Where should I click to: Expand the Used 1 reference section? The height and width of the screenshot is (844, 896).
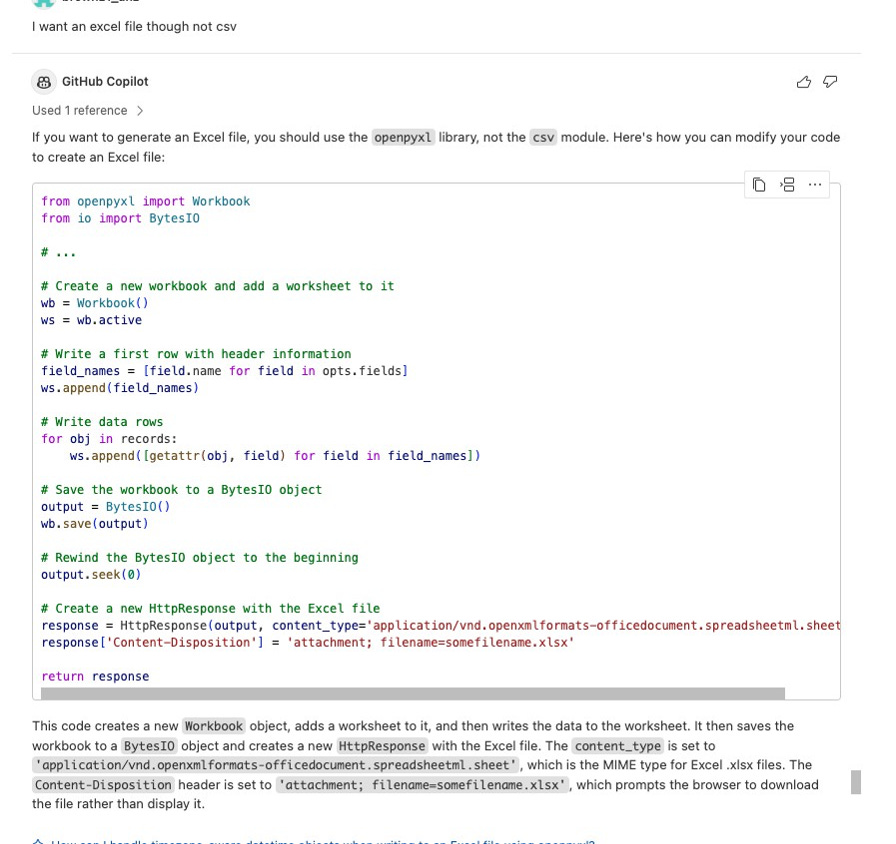point(87,110)
